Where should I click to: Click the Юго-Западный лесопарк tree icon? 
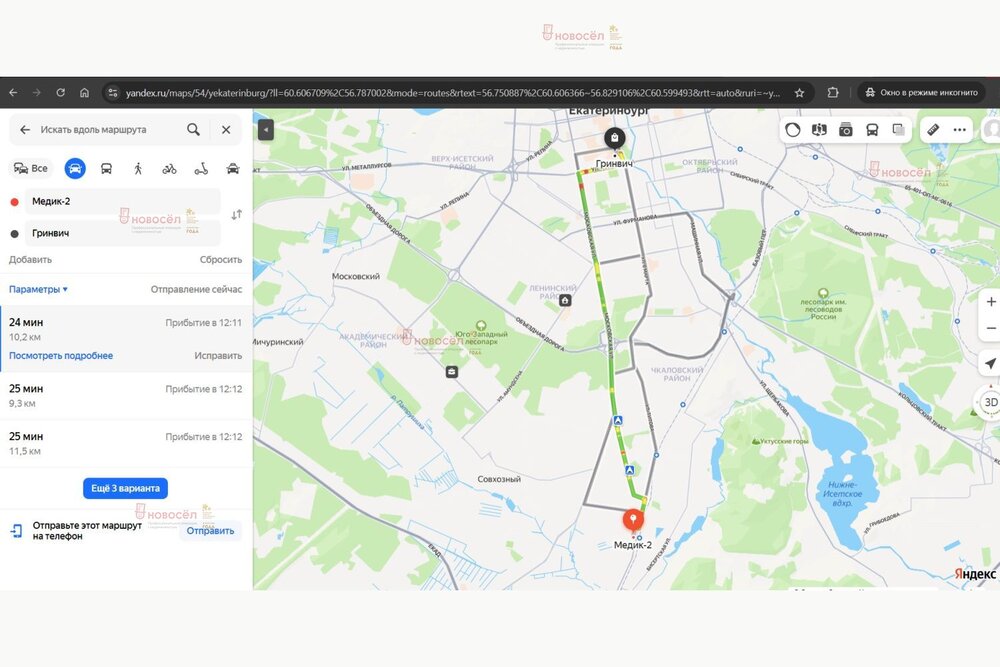481,326
